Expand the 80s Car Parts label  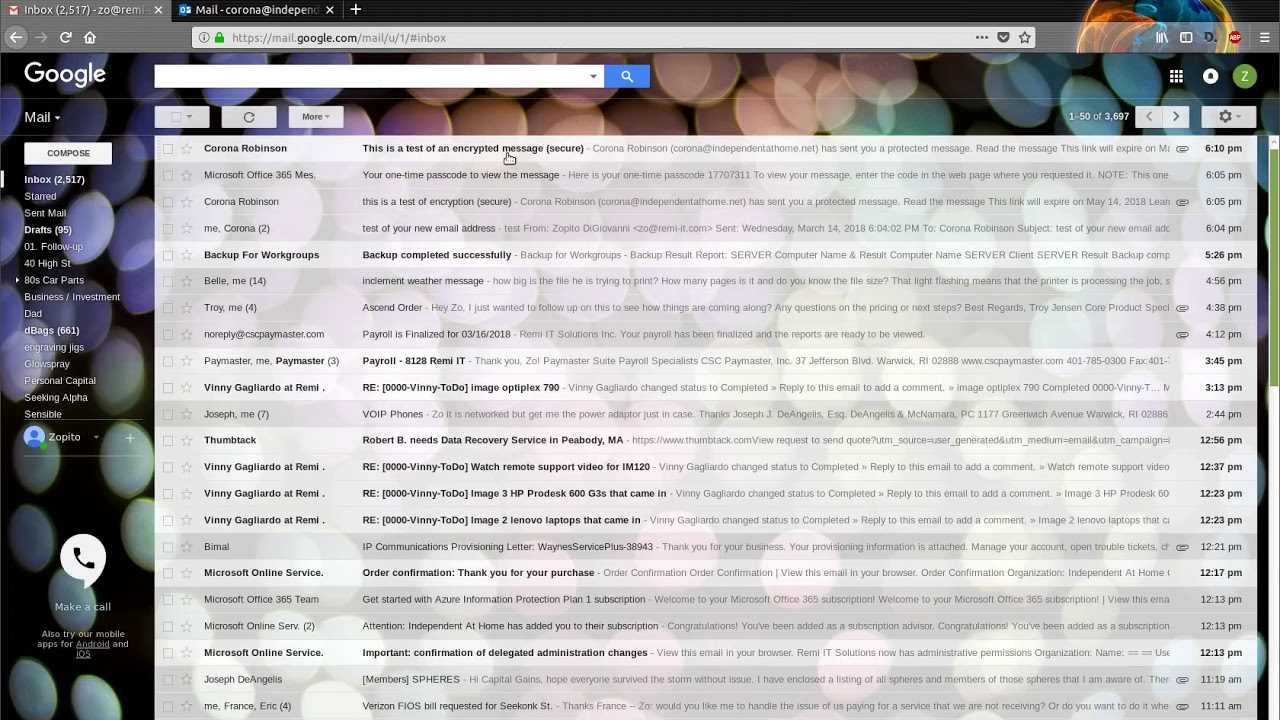17,280
